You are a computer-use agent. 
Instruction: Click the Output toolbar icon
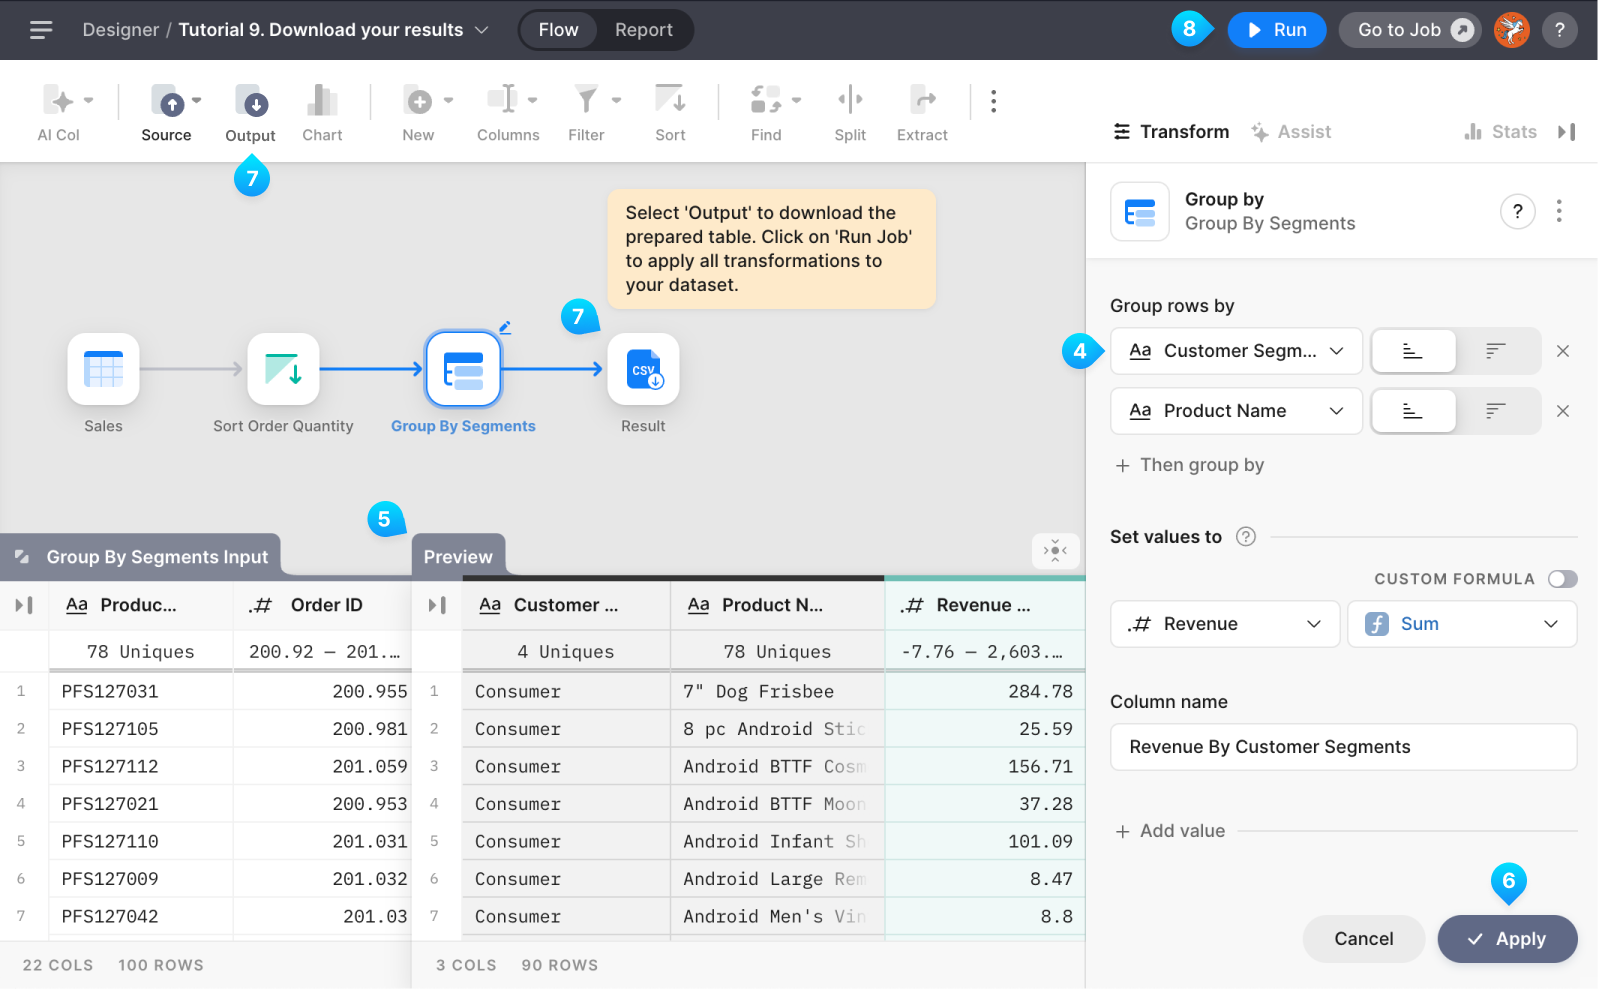tap(250, 102)
